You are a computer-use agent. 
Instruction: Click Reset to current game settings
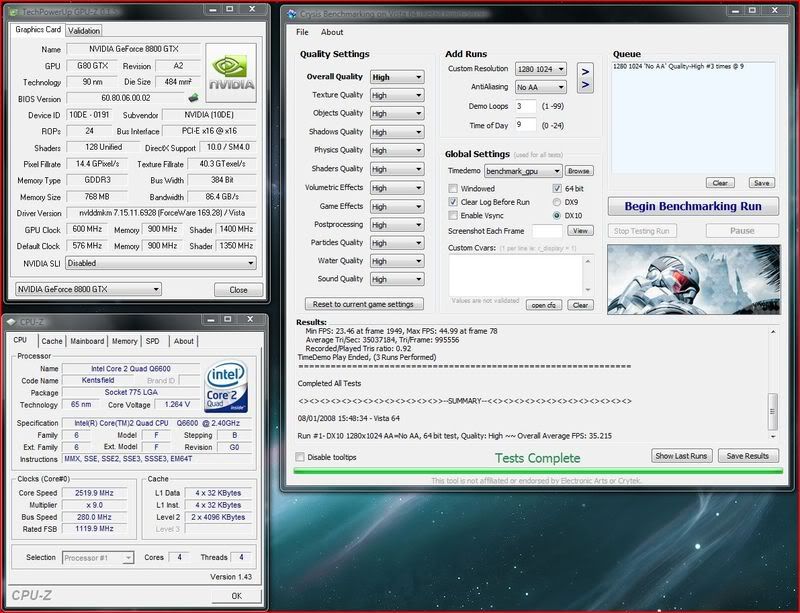click(x=364, y=304)
